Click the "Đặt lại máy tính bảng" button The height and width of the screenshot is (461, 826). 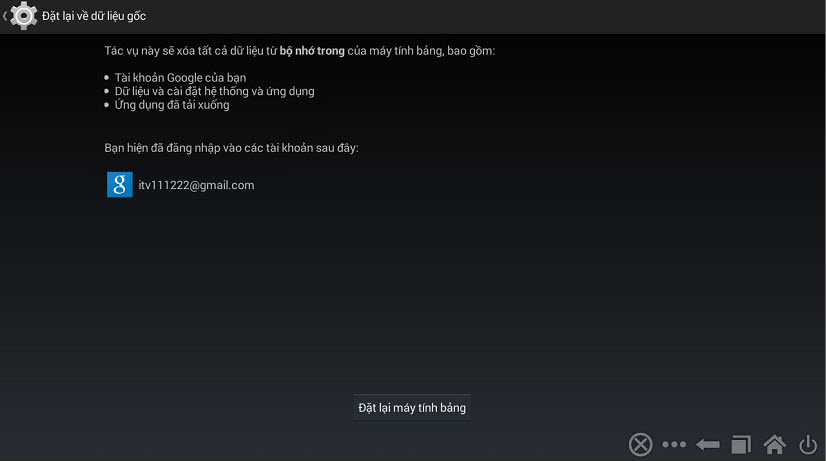point(412,407)
